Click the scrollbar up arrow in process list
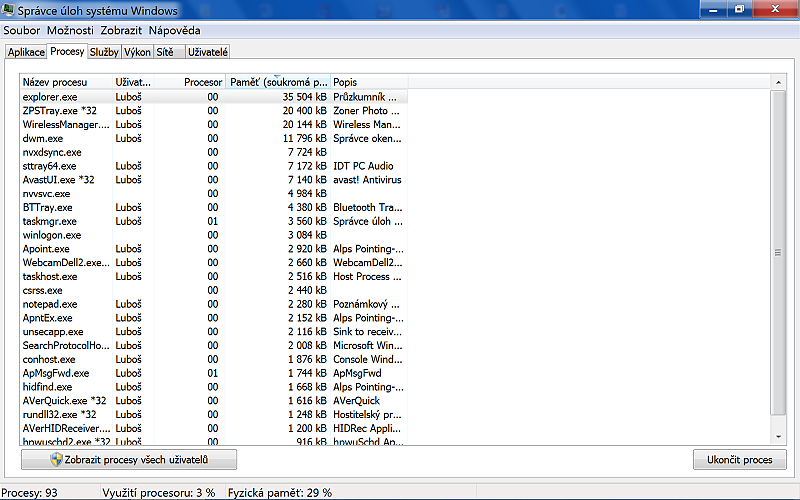800x500 pixels. coord(779,82)
